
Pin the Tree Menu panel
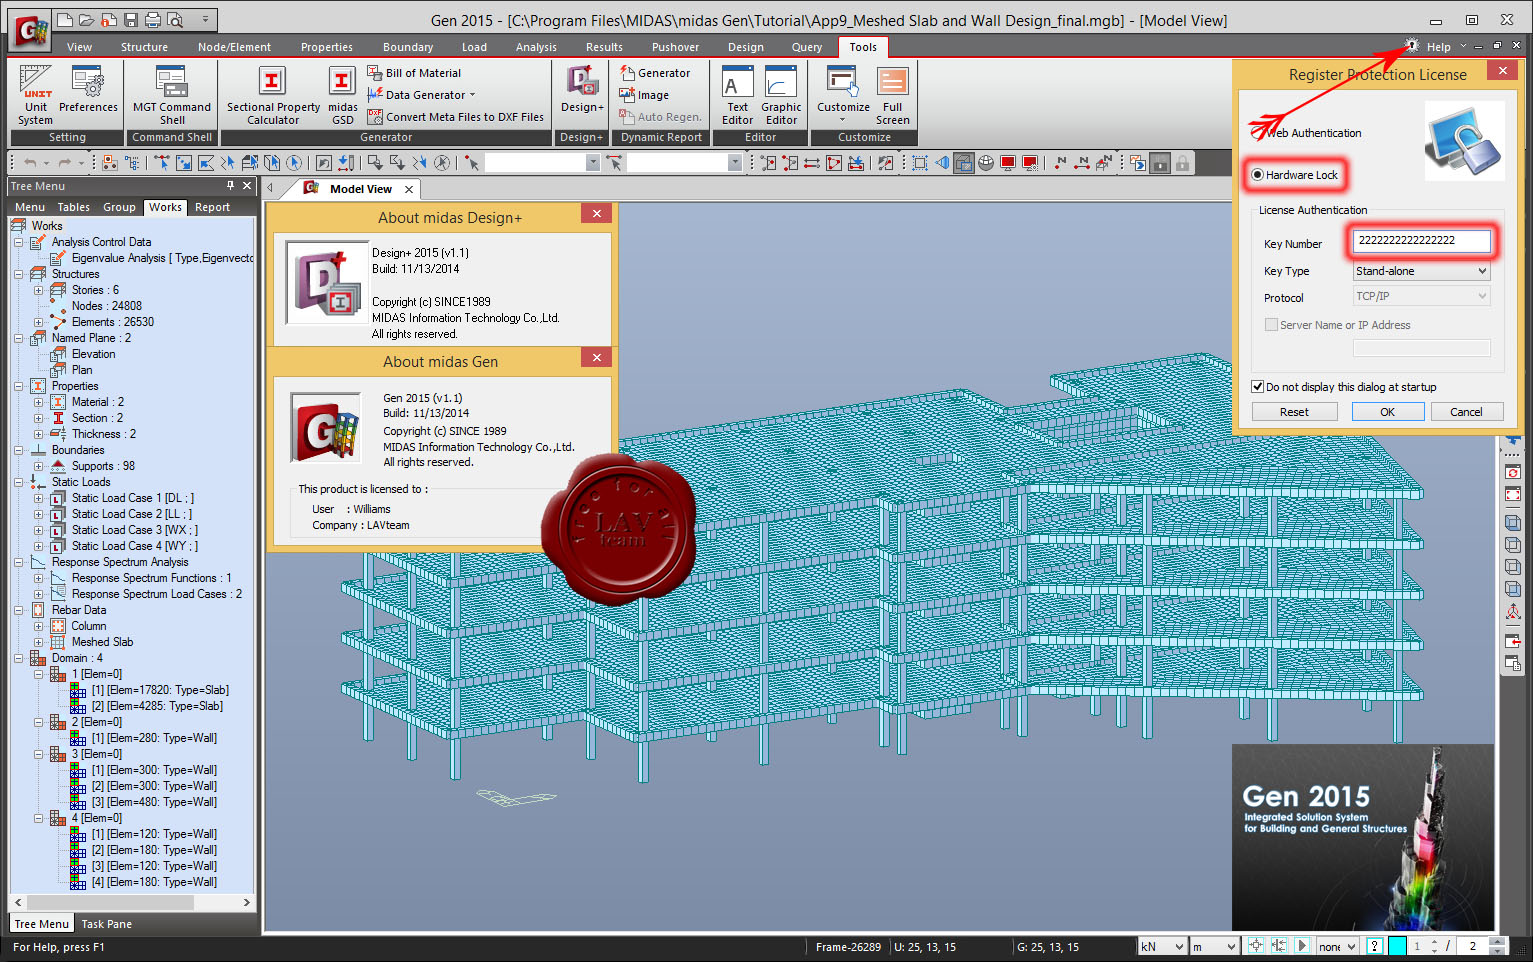(230, 186)
